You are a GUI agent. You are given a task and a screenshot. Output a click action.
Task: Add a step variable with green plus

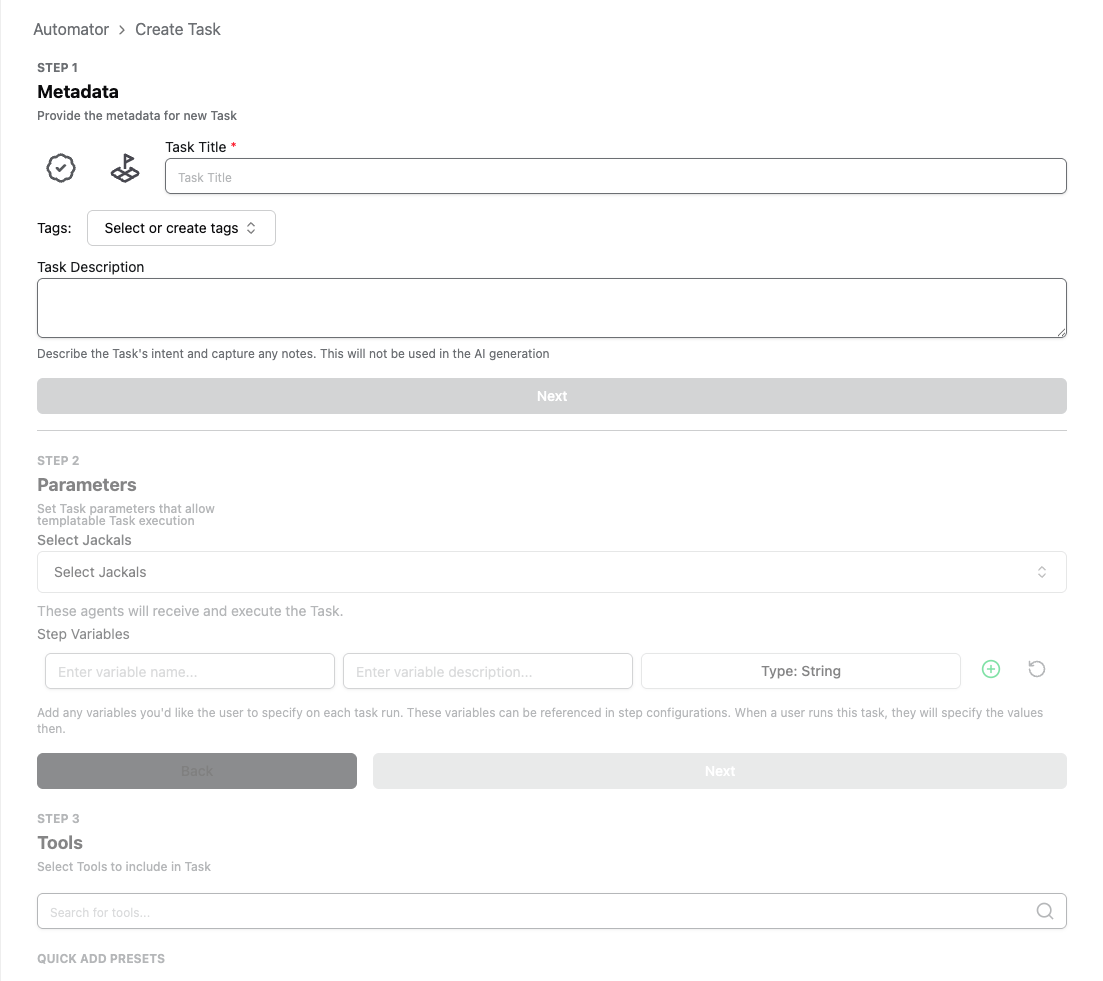click(x=990, y=670)
